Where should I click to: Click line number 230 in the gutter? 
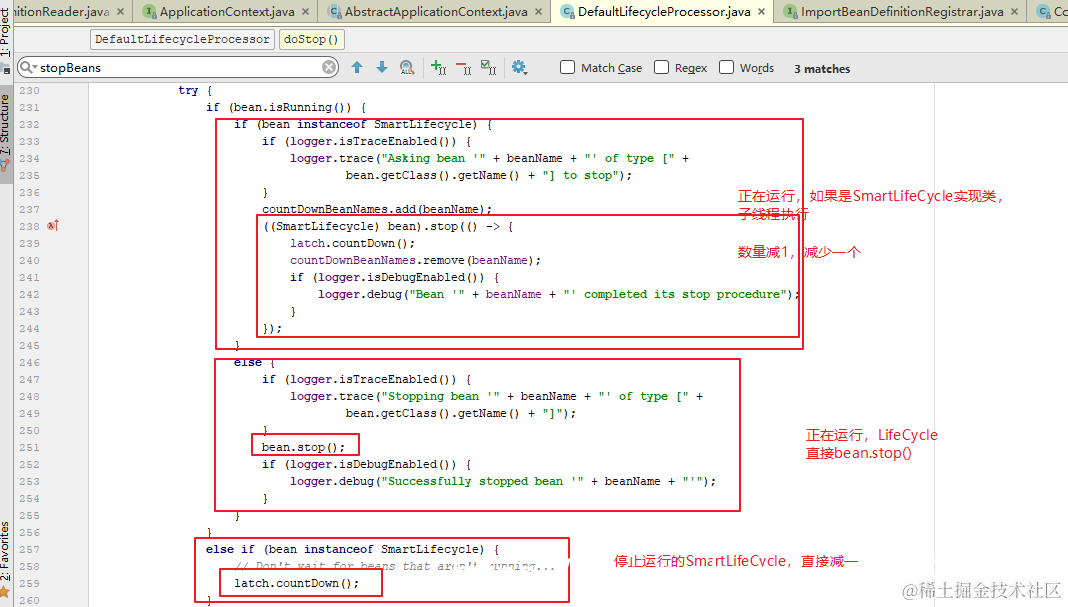pos(29,91)
